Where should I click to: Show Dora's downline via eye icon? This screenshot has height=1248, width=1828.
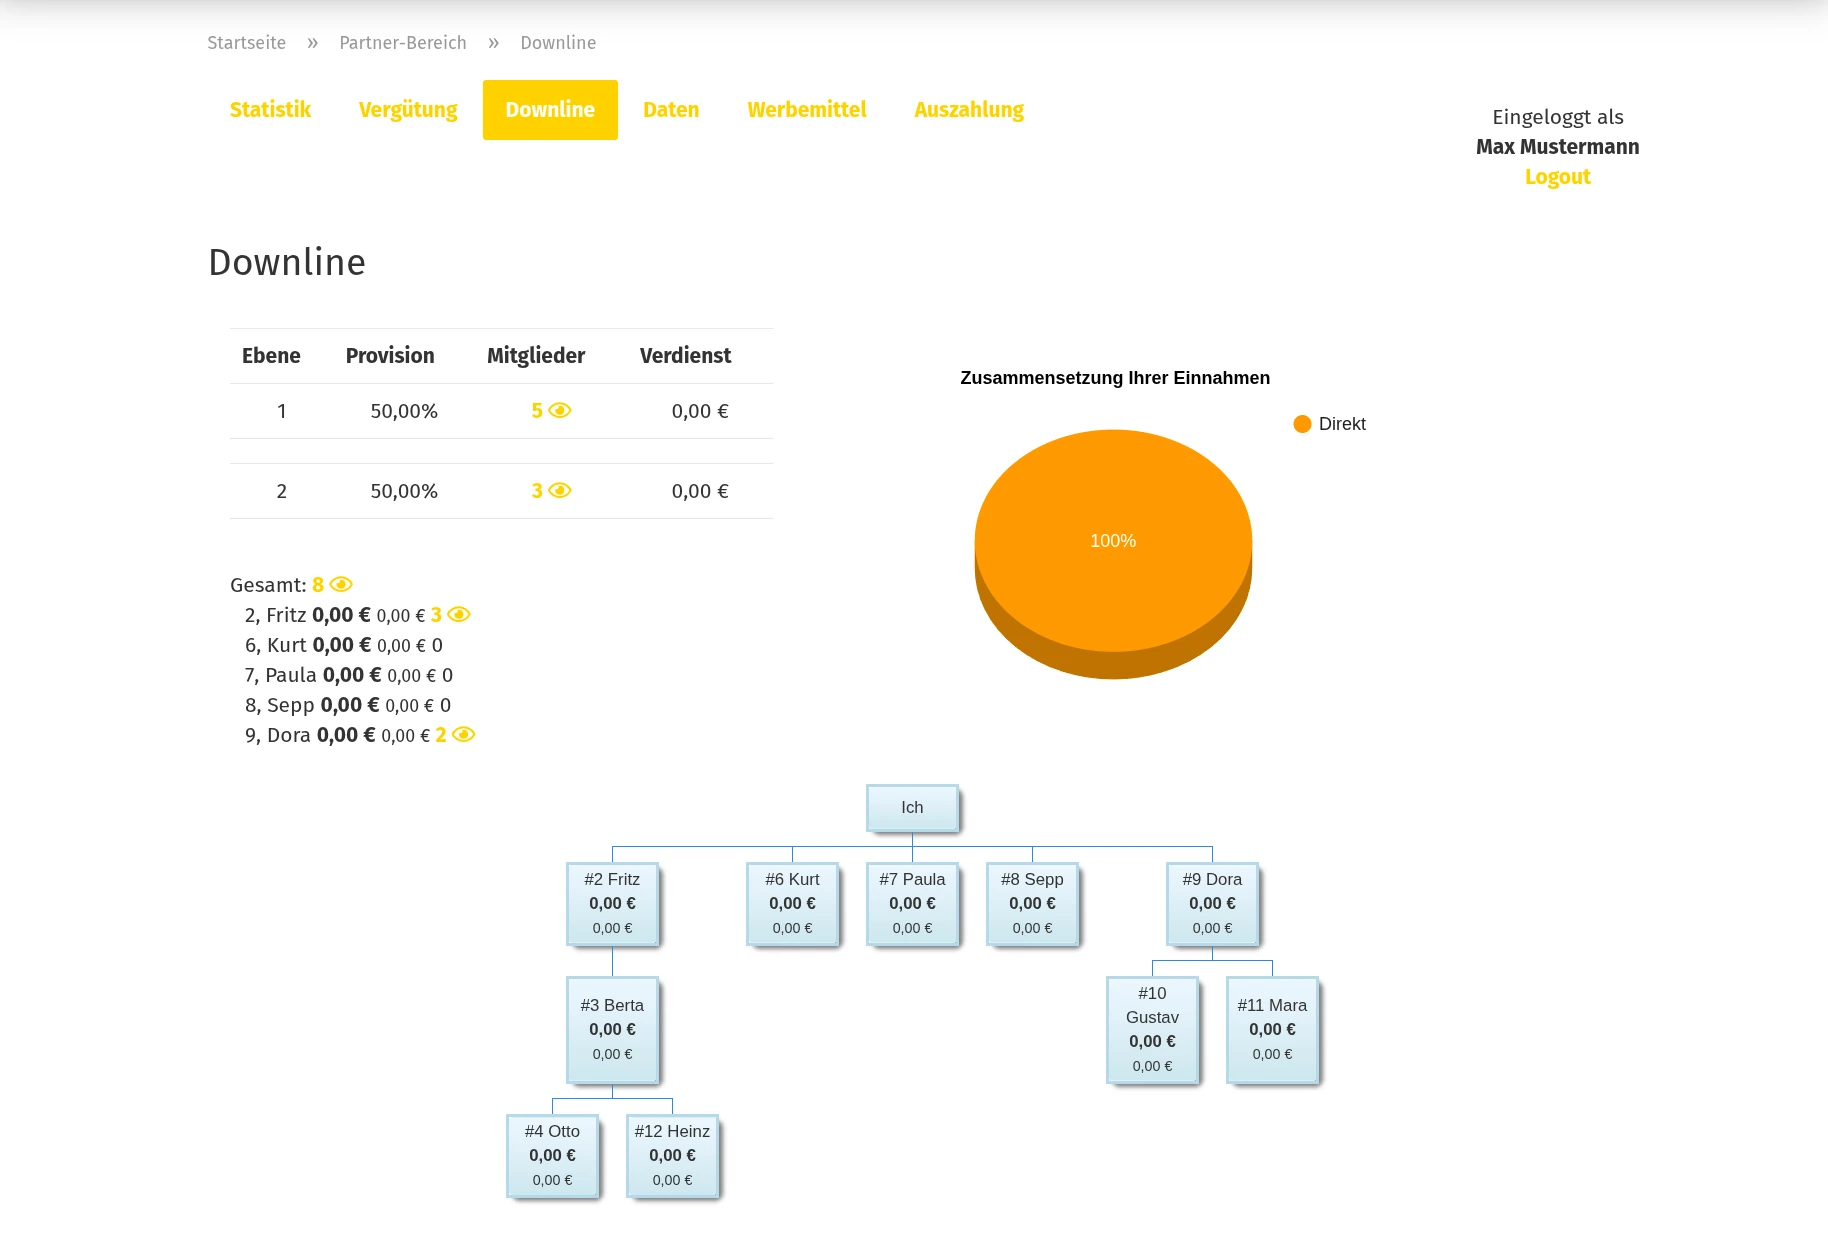pos(463,735)
